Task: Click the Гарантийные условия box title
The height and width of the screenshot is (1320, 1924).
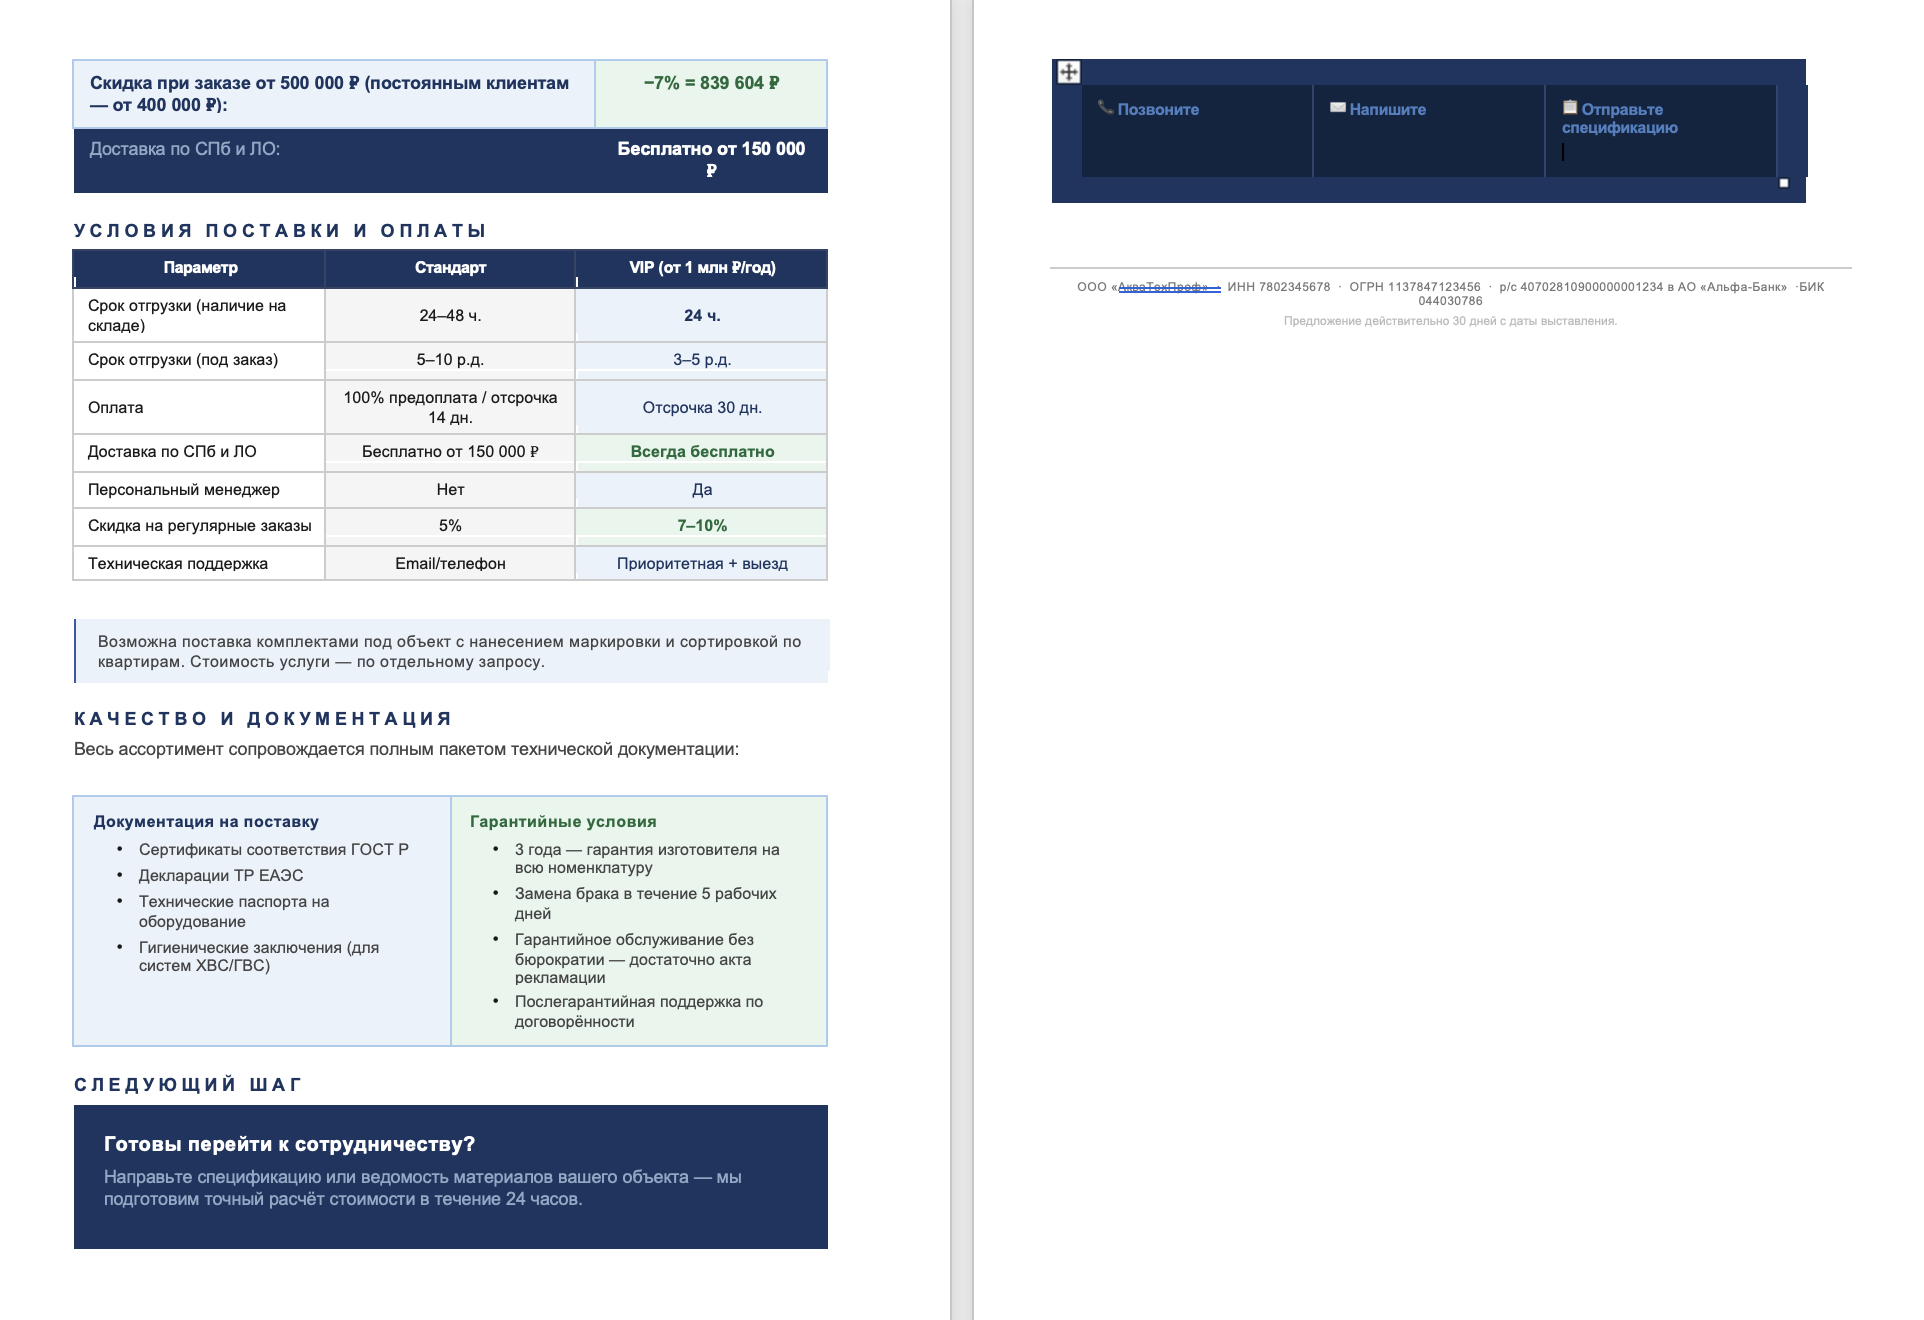Action: click(563, 822)
